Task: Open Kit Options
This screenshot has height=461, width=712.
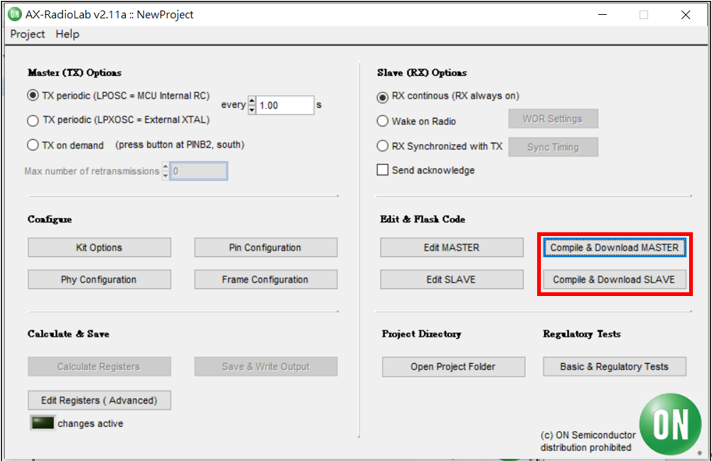Action: click(x=99, y=248)
